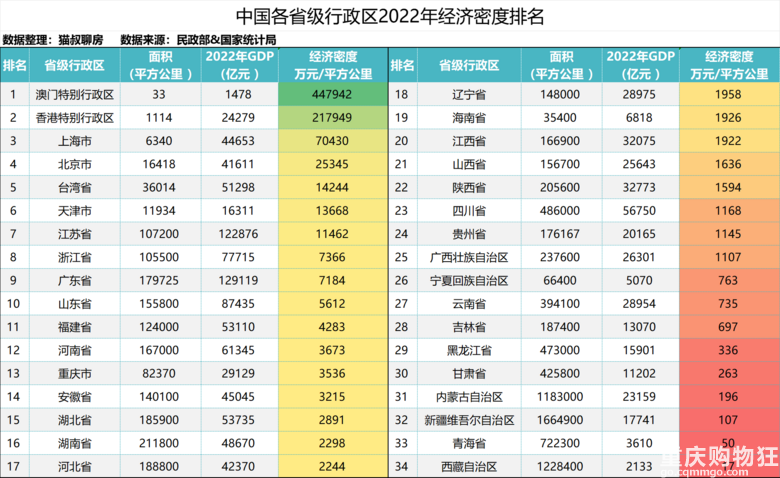Image resolution: width=780 pixels, height=478 pixels.
Task: Click the 安徽省 cell
Action: (x=75, y=396)
